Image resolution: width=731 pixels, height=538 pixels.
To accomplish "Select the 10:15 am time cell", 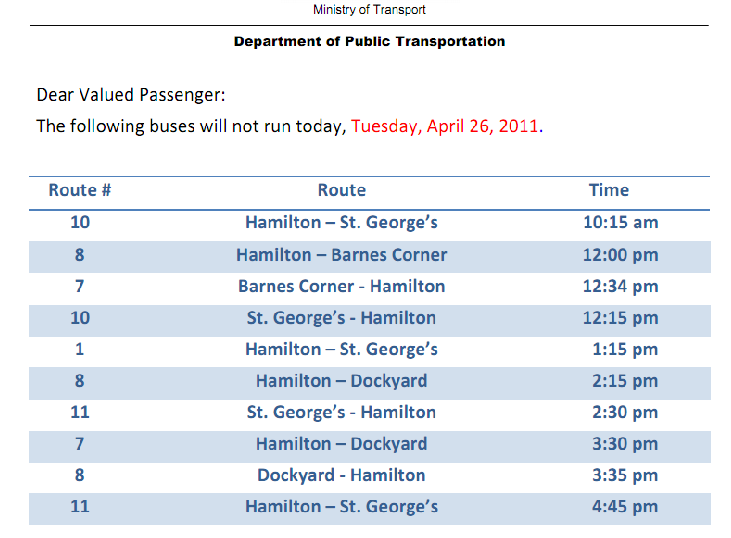I will tap(620, 222).
